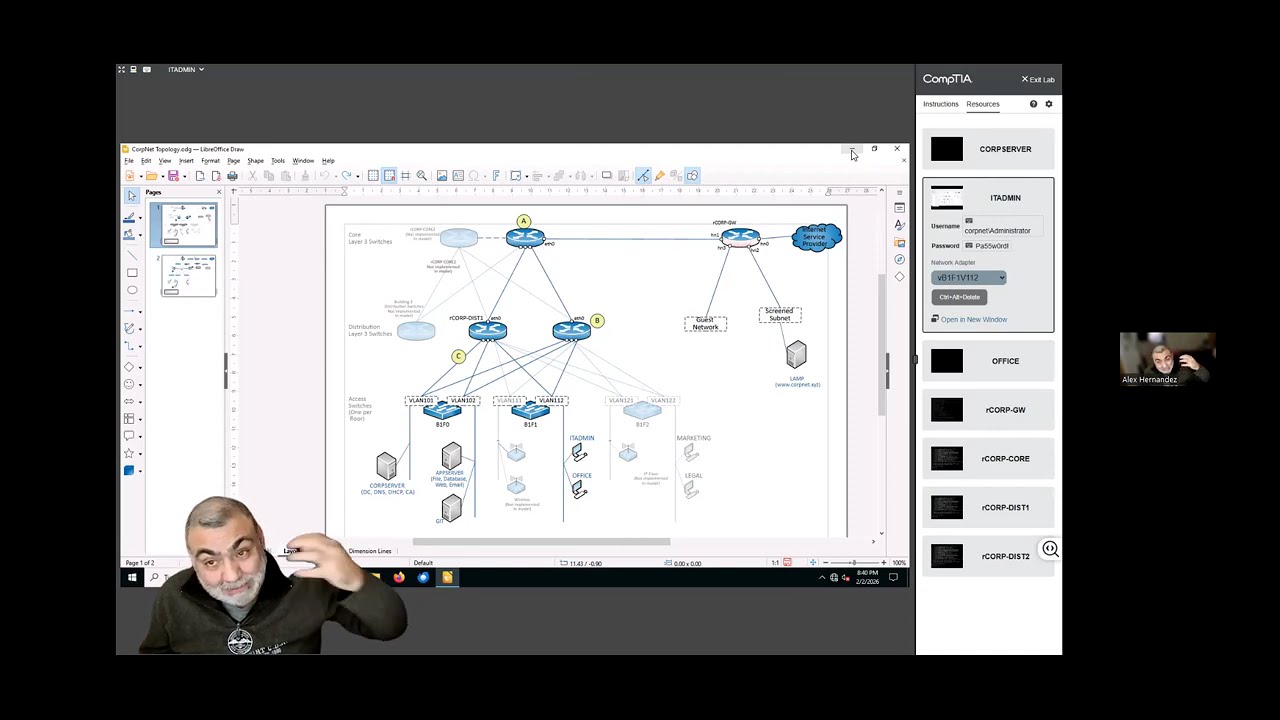
Task: Select the Ellipse drawing tool
Action: [131, 290]
